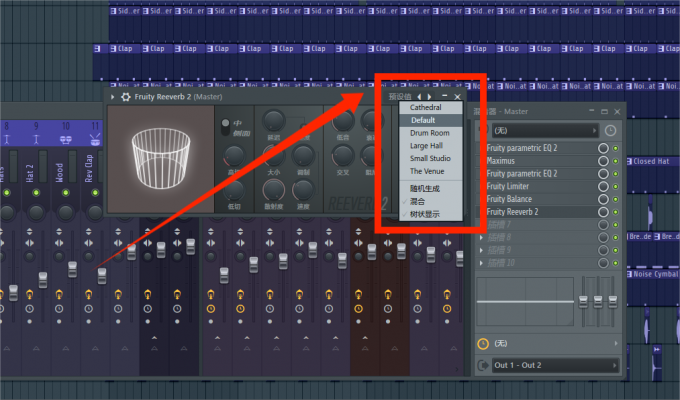Click Hat 2 track yellow polarity icon
The image size is (680, 400).
(29, 294)
